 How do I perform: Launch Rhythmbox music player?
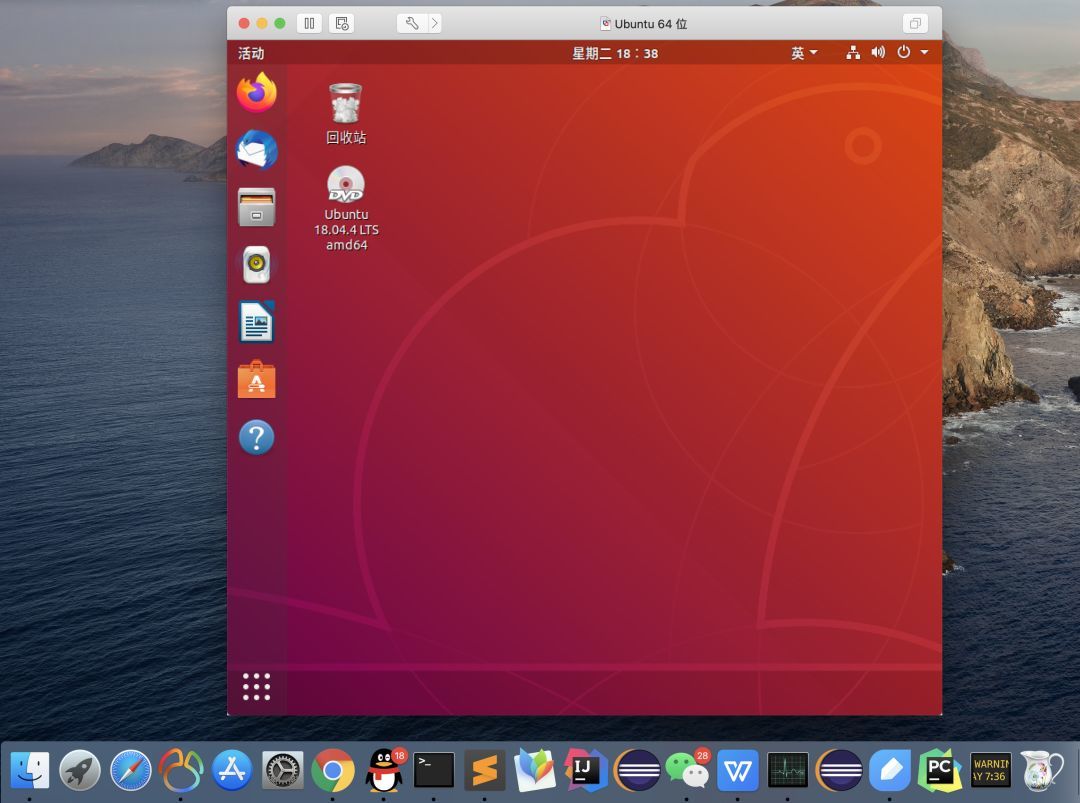[256, 265]
